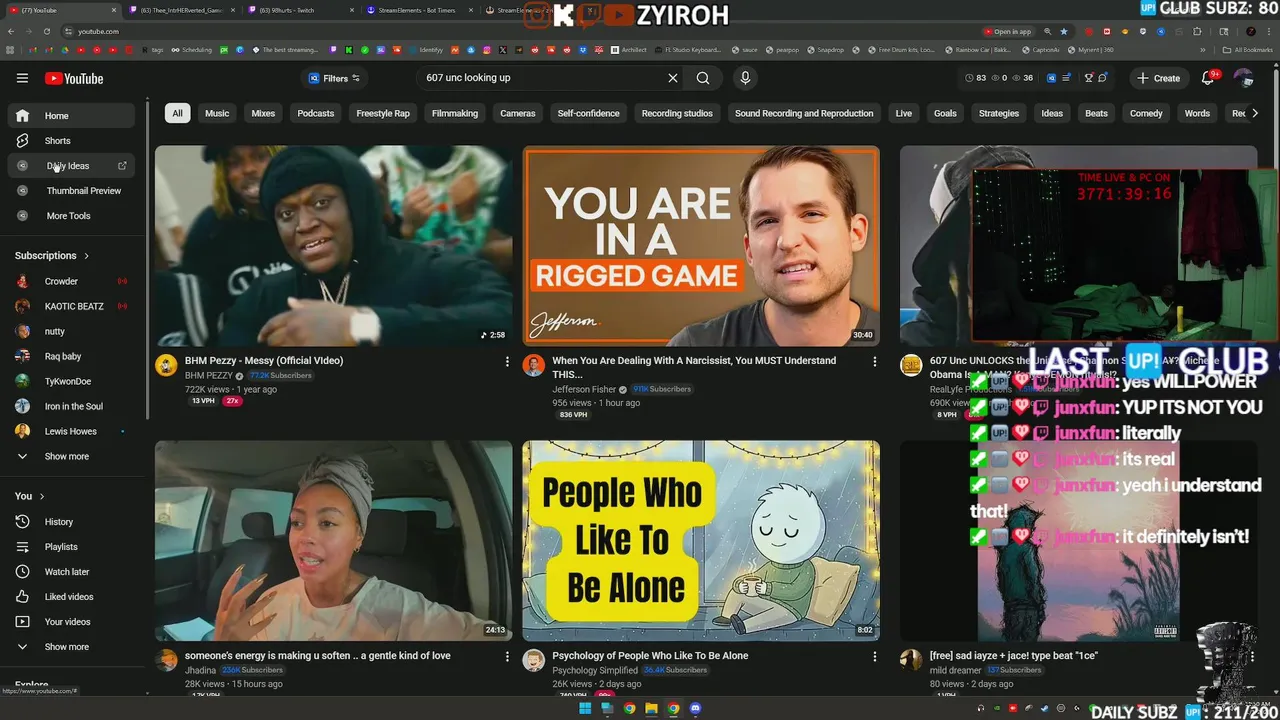Open Discord from the taskbar
Viewport: 1280px width, 720px height.
click(695, 709)
